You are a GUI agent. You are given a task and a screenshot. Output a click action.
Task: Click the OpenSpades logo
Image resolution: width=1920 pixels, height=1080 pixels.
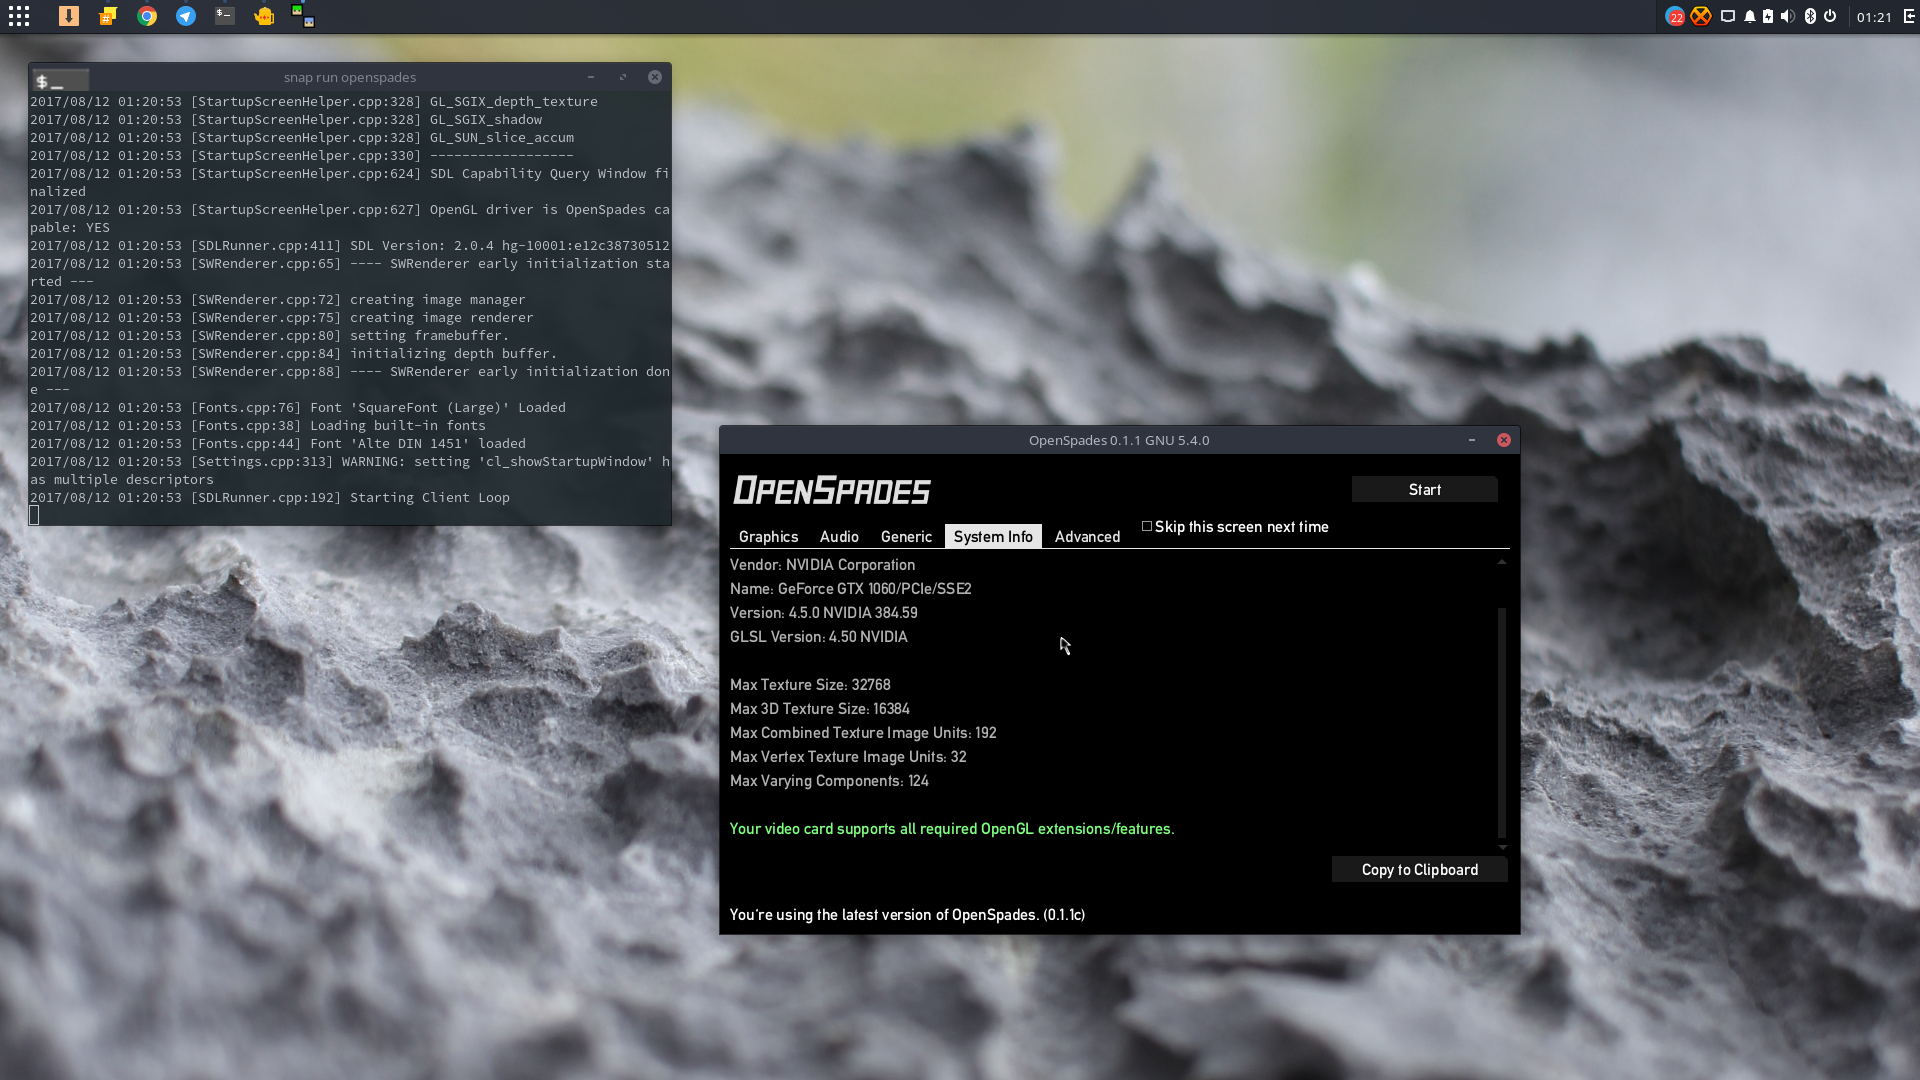[x=831, y=490]
